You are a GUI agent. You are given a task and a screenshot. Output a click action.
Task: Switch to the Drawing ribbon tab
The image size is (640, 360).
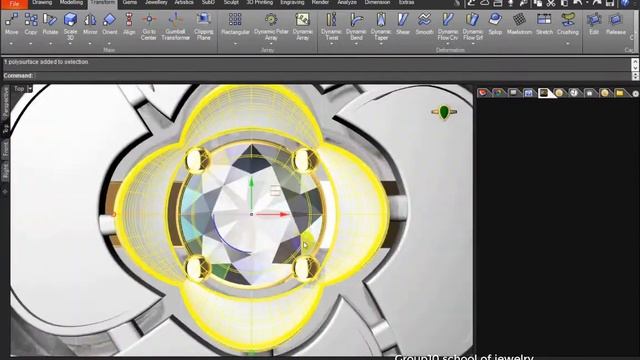click(42, 3)
